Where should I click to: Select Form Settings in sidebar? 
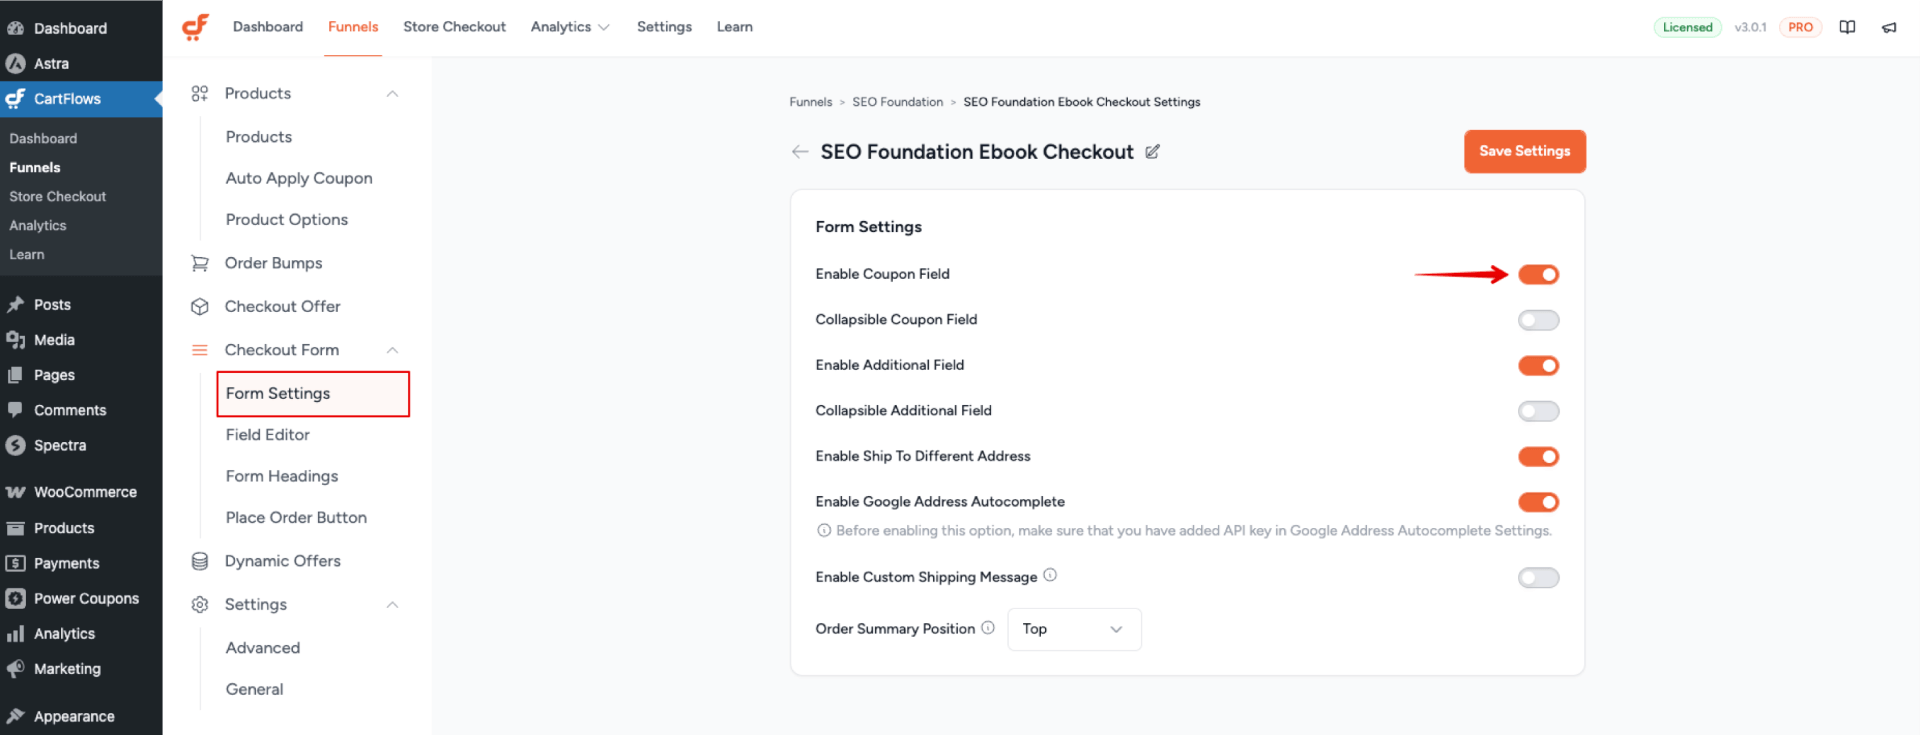click(313, 394)
